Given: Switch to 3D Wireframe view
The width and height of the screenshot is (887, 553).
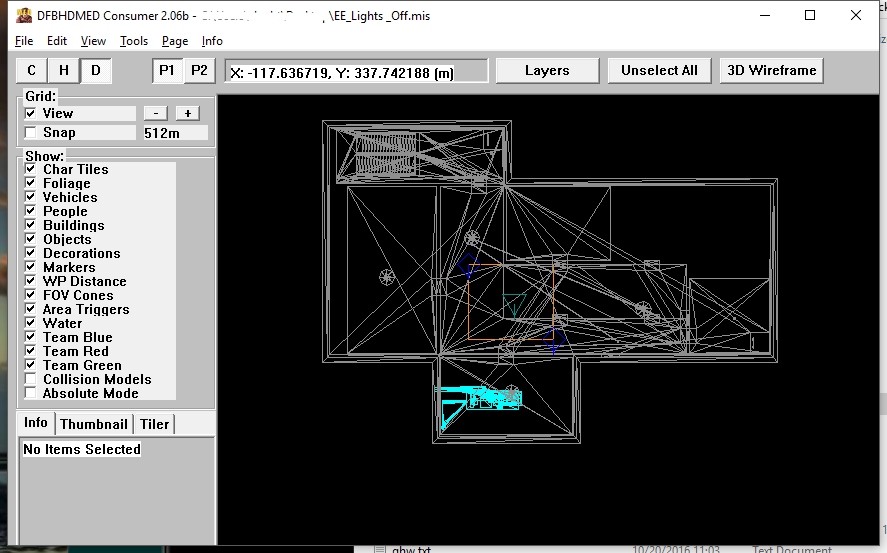Looking at the screenshot, I should pyautogui.click(x=772, y=71).
